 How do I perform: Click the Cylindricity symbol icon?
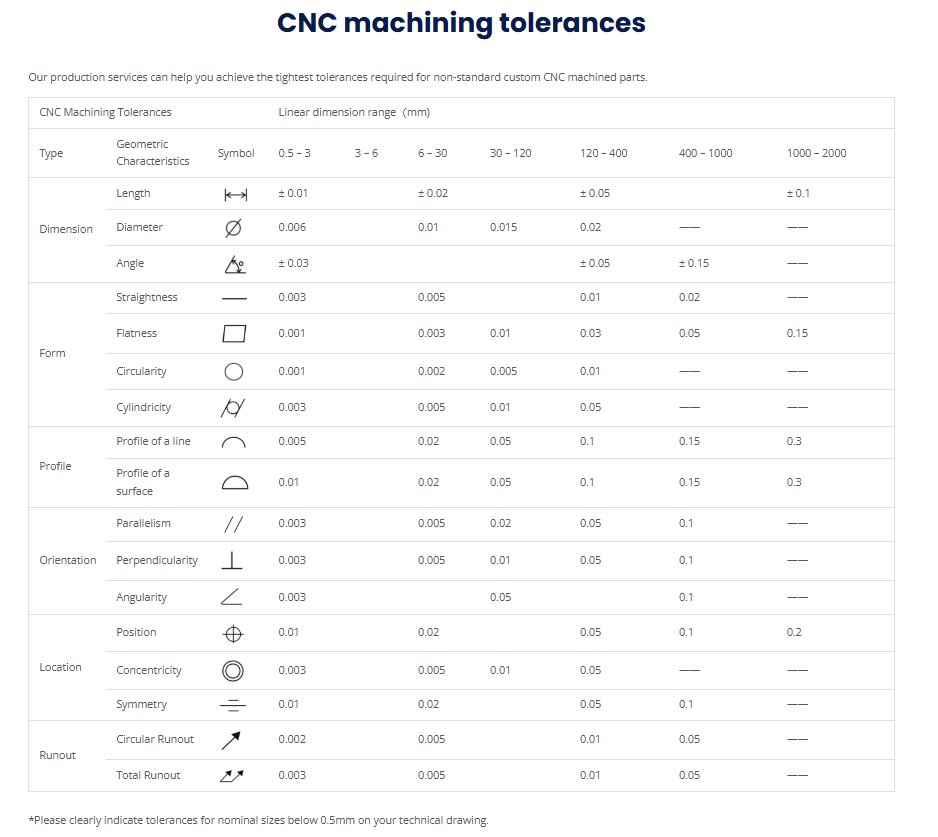233,408
